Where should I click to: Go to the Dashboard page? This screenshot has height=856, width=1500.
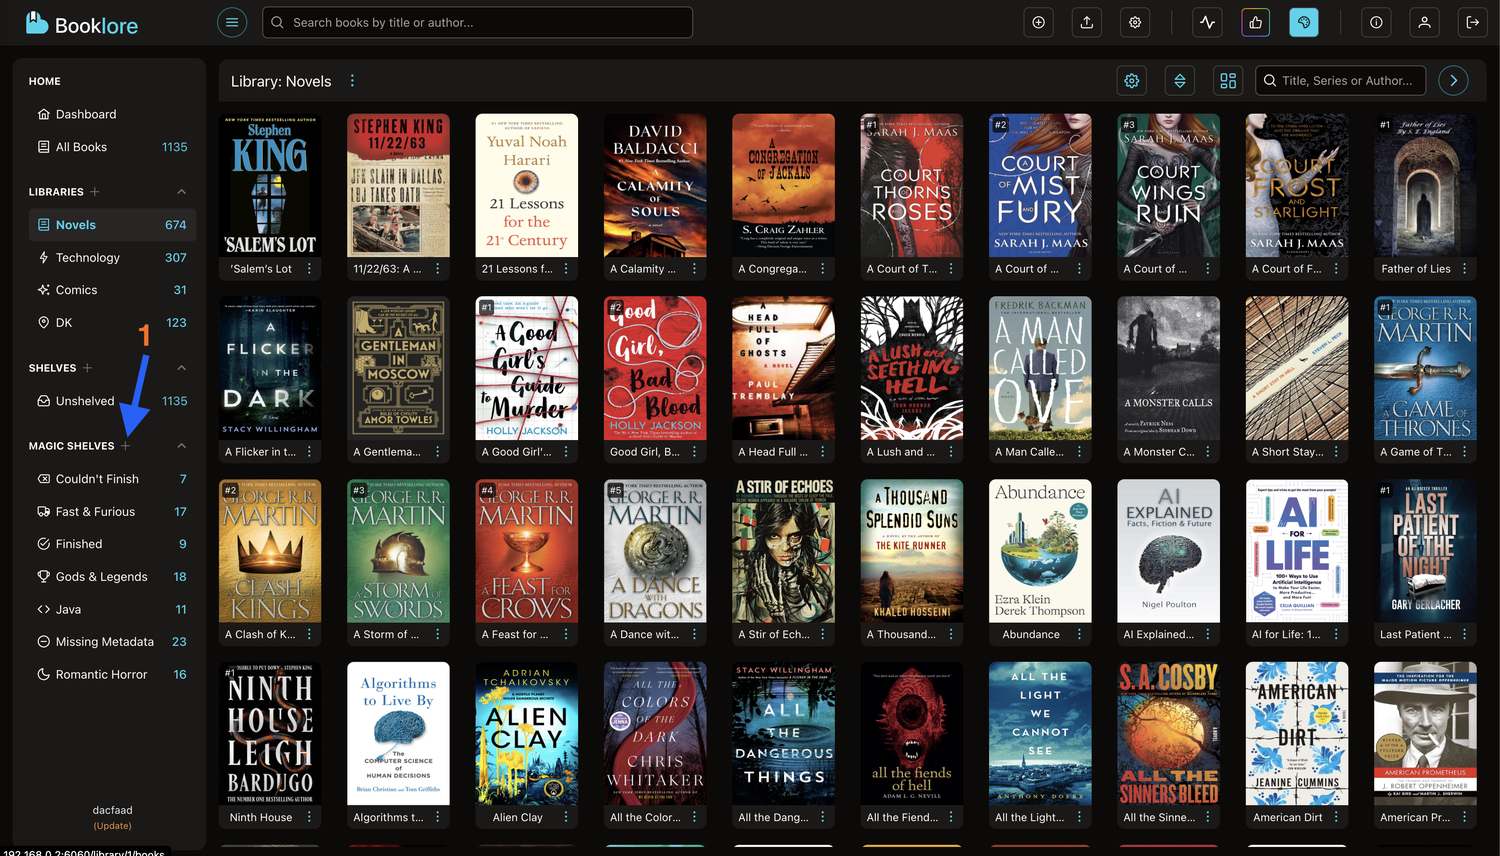coord(86,115)
